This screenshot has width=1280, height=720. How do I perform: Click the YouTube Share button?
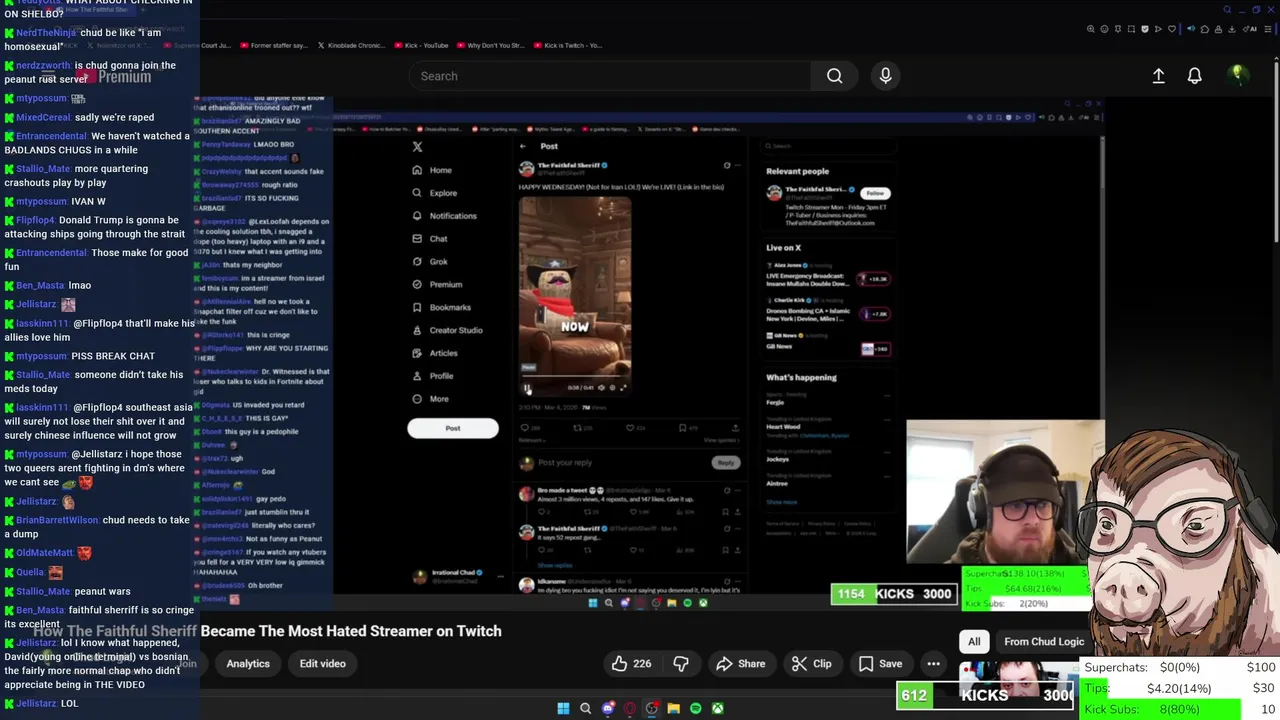(741, 664)
